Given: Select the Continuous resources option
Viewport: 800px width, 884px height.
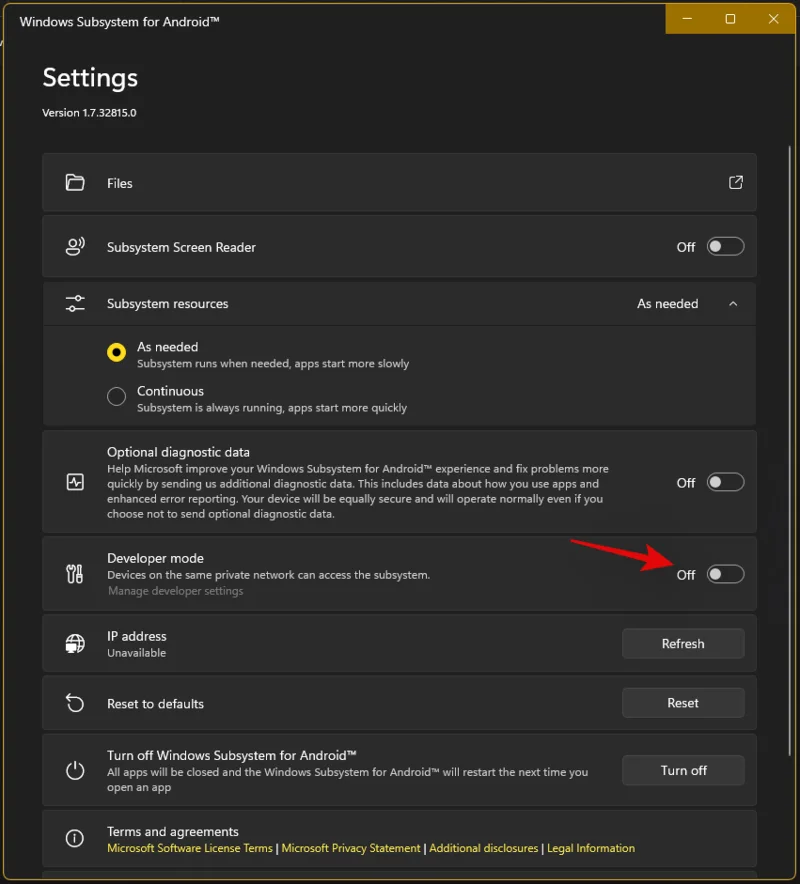Looking at the screenshot, I should (116, 396).
